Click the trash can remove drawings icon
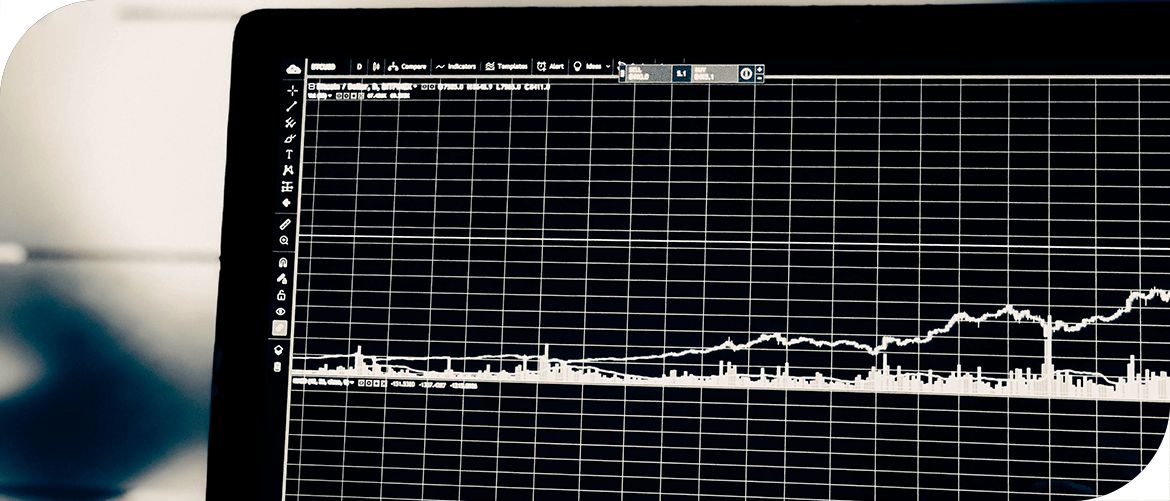Screen dimensions: 1170x501 tap(278, 366)
